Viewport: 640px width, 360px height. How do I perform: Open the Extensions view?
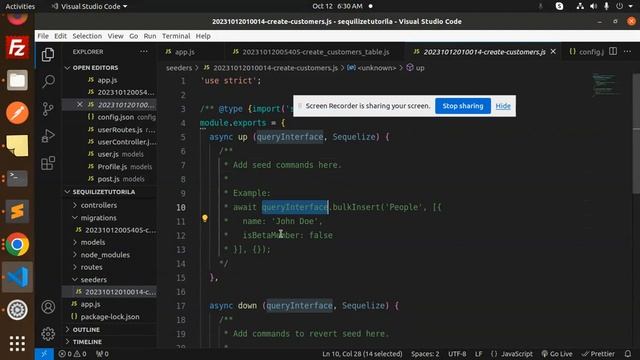(48, 163)
